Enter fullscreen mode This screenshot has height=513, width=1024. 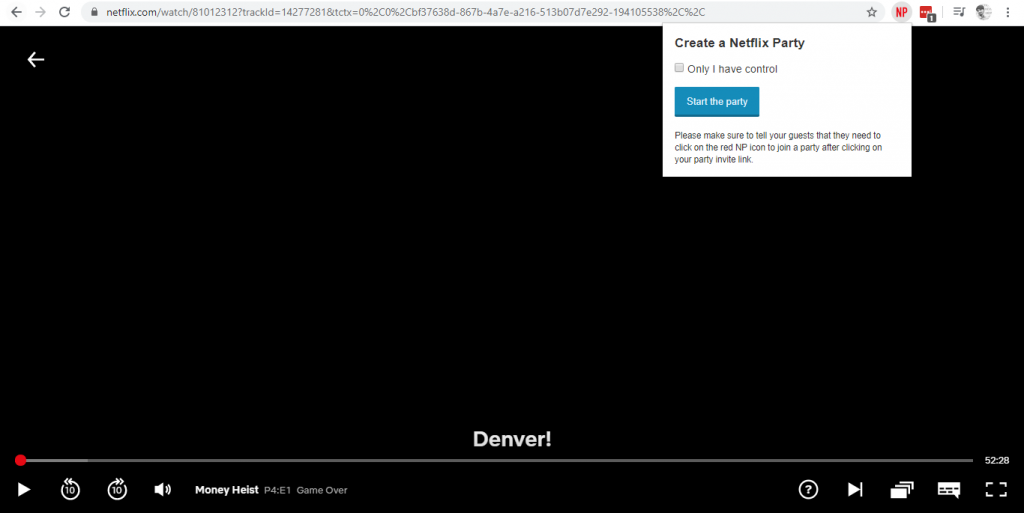996,490
